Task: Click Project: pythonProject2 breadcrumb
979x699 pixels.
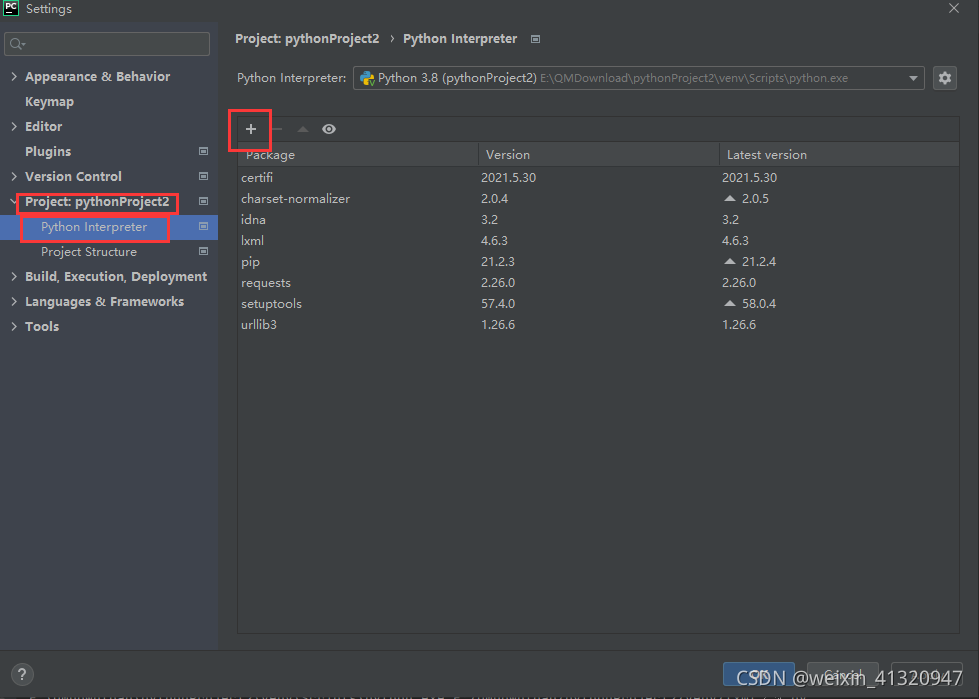Action: point(307,39)
